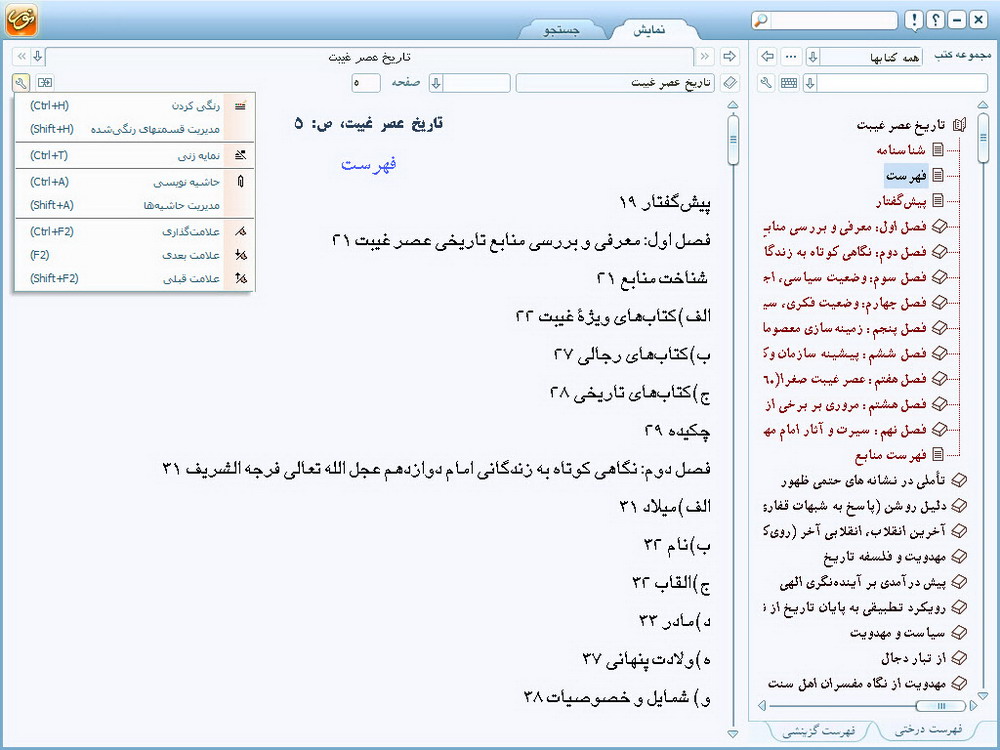The width and height of the screenshot is (1000, 750).
Task: Click the down arrow left of همه کتابها
Action: tap(812, 57)
